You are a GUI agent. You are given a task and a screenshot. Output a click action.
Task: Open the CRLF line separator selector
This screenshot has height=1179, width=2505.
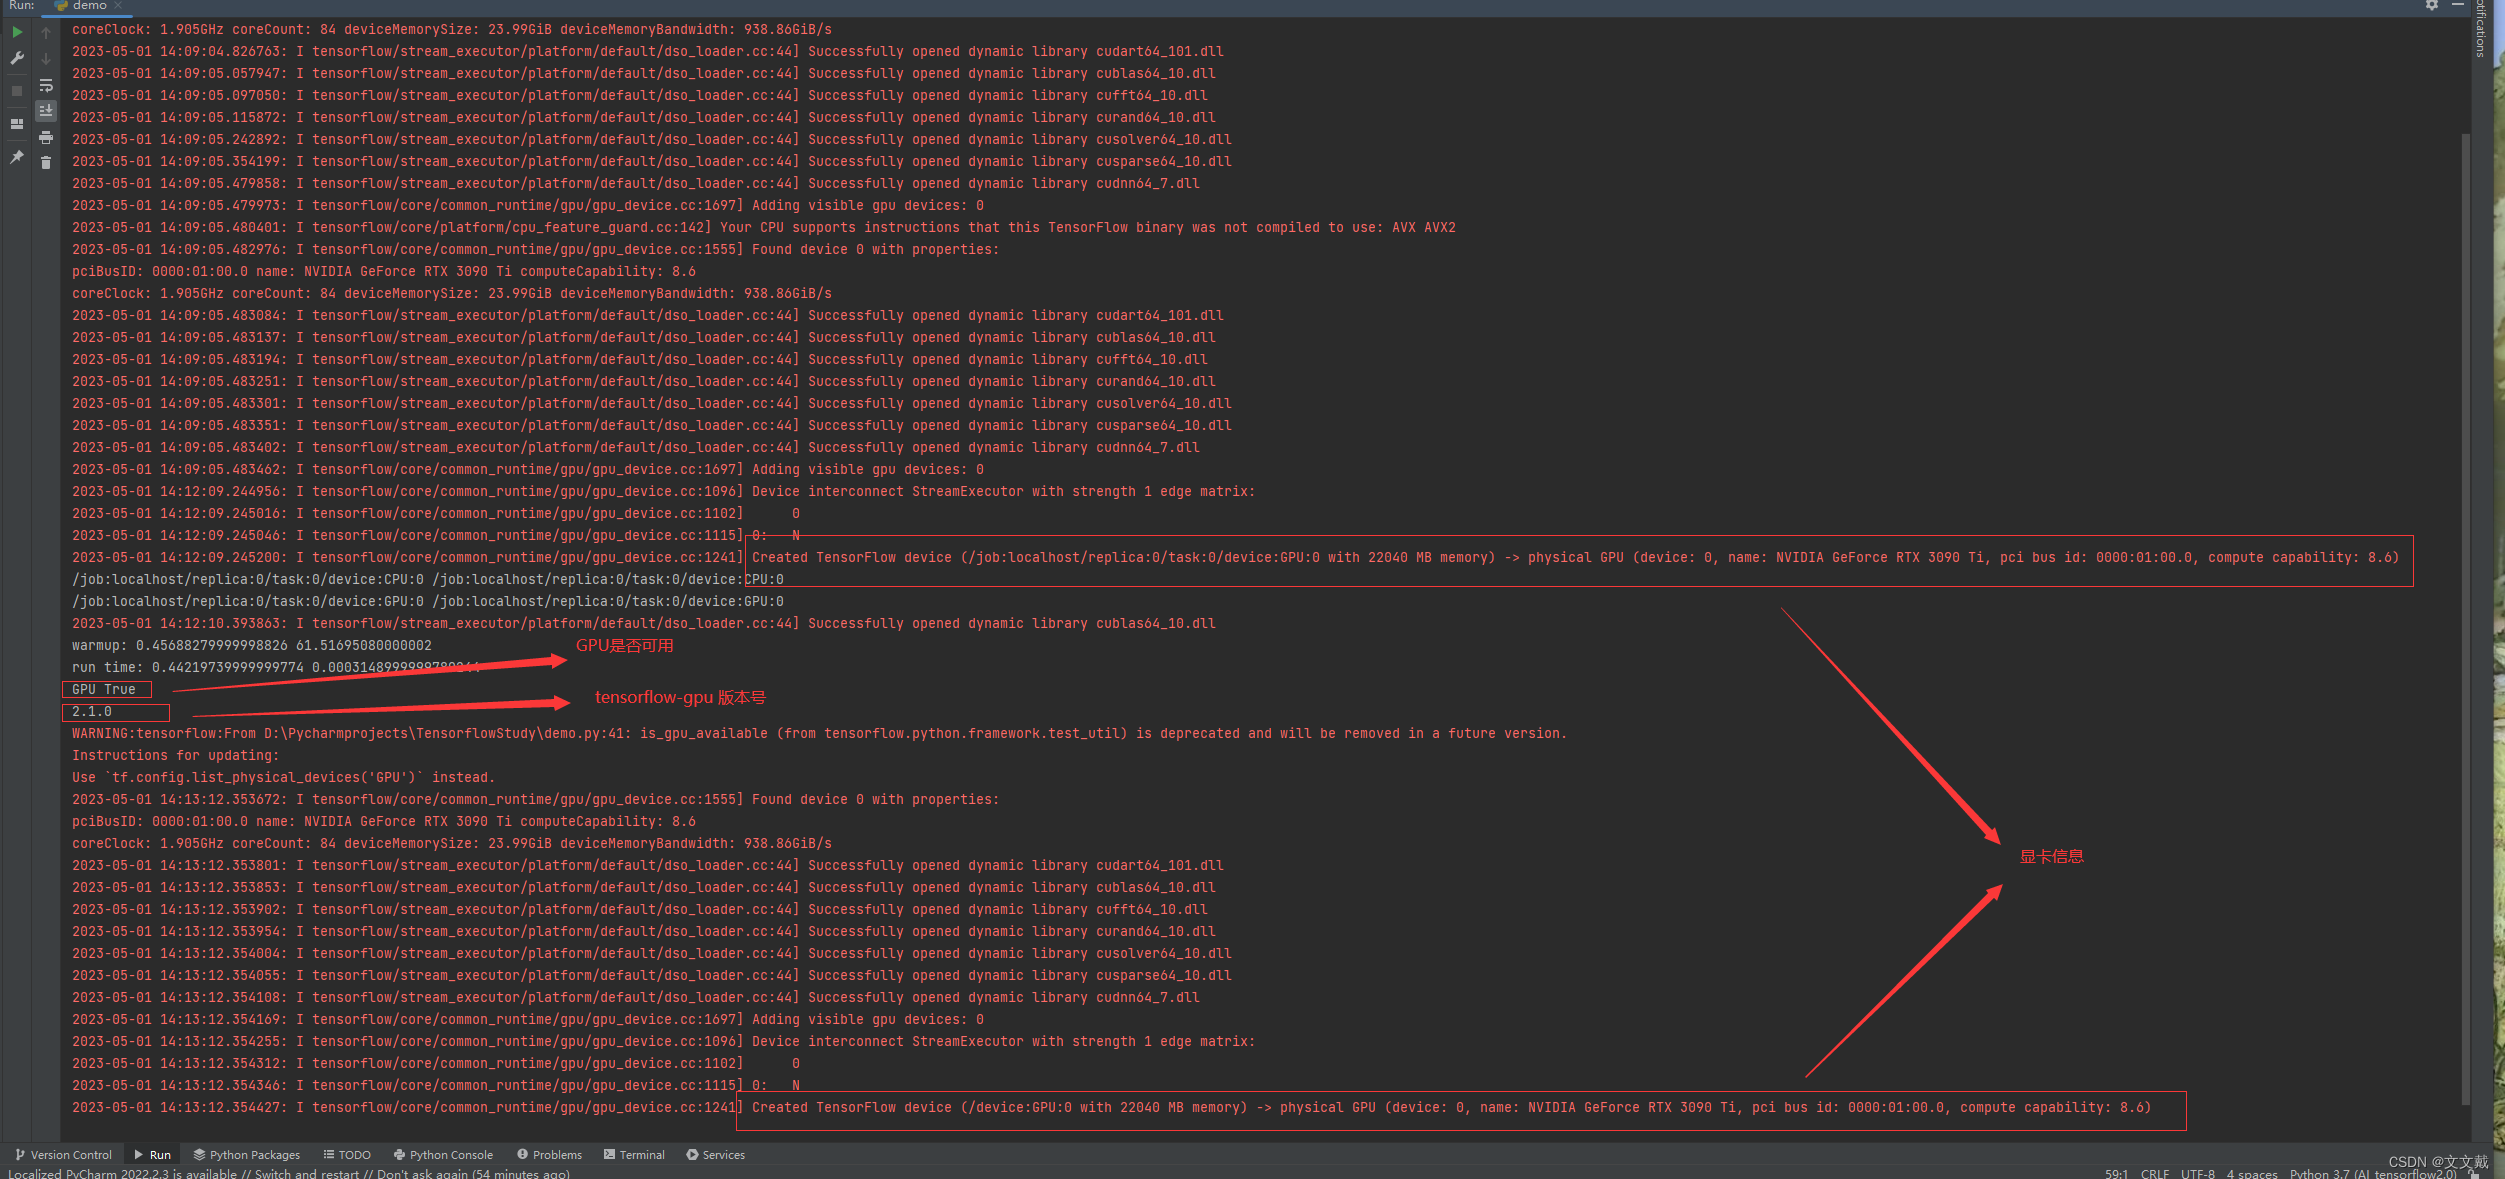coord(2154,1173)
